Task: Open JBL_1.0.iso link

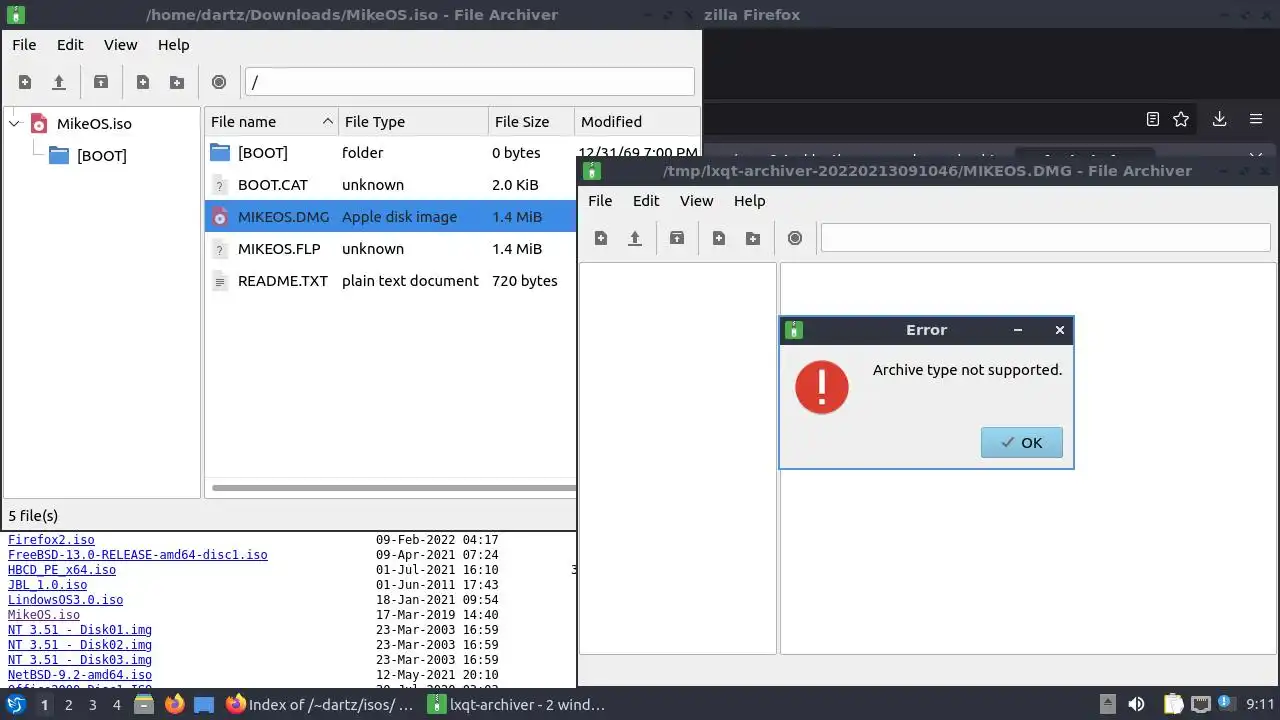Action: 47,585
